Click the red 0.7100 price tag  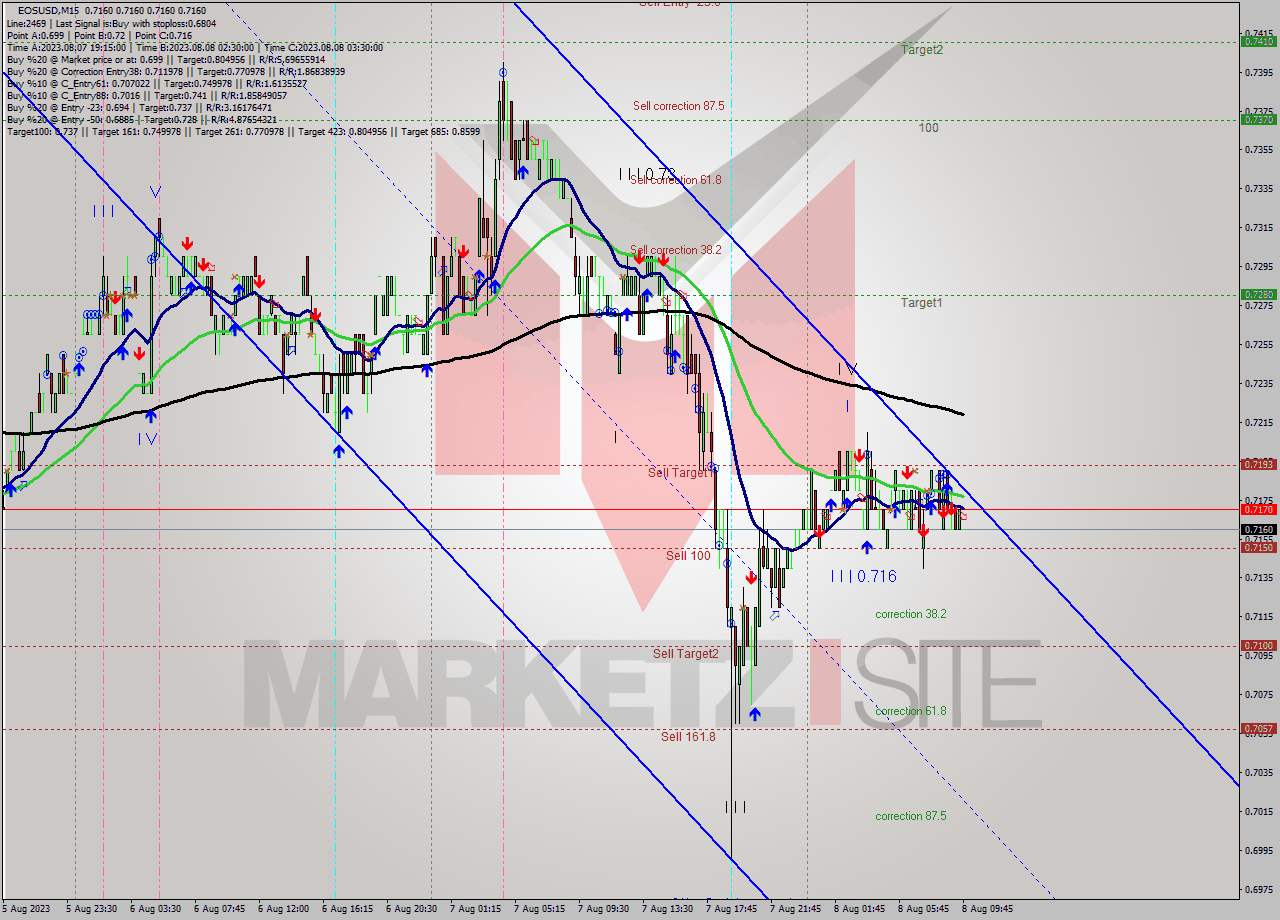1258,645
